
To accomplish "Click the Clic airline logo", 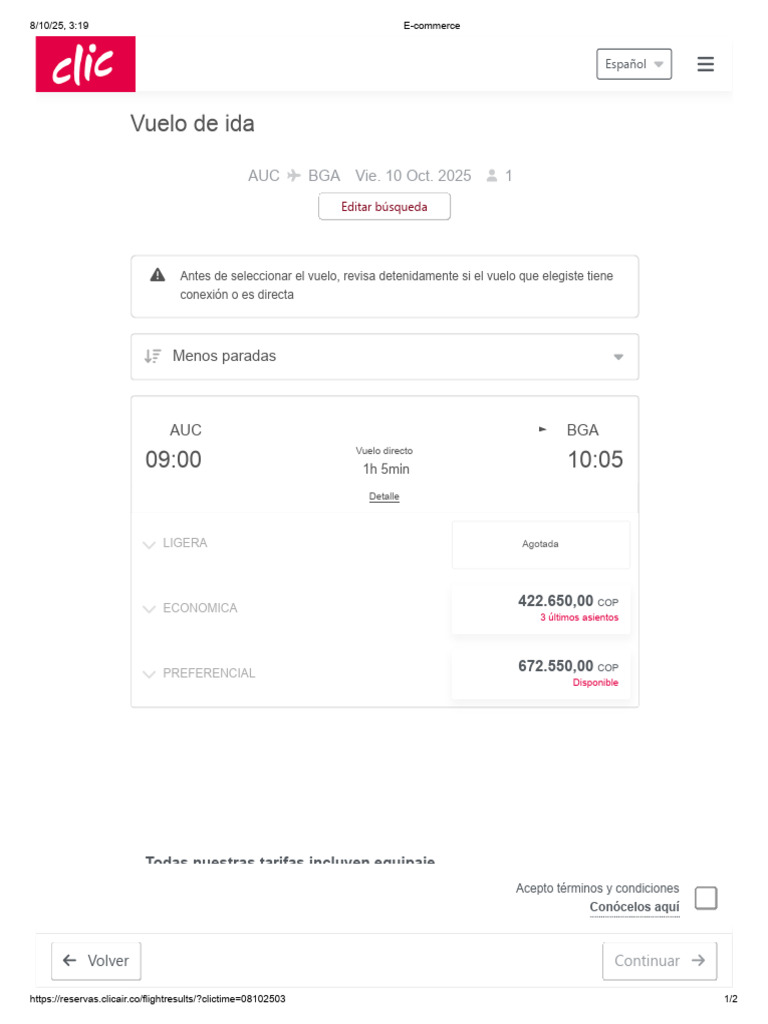I will 85,64.
